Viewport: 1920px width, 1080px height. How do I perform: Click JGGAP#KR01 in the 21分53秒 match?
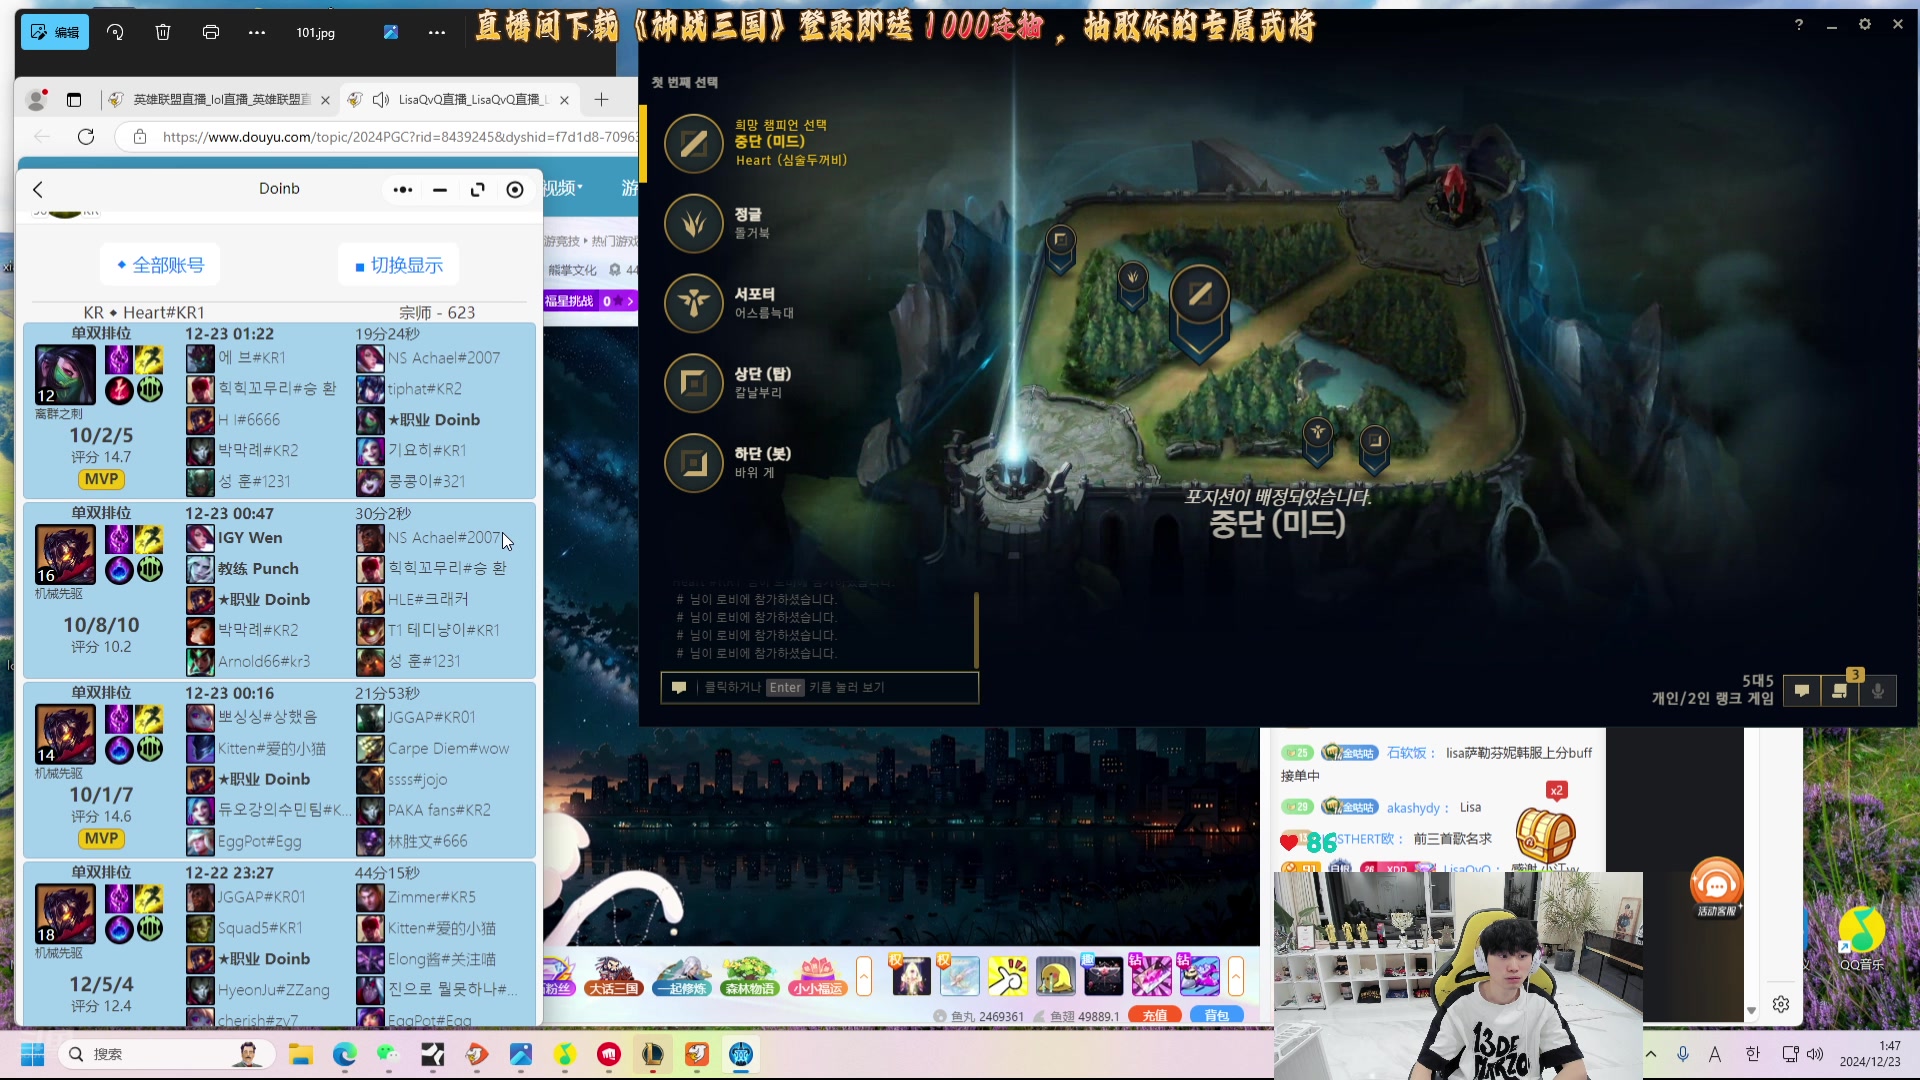pyautogui.click(x=431, y=718)
